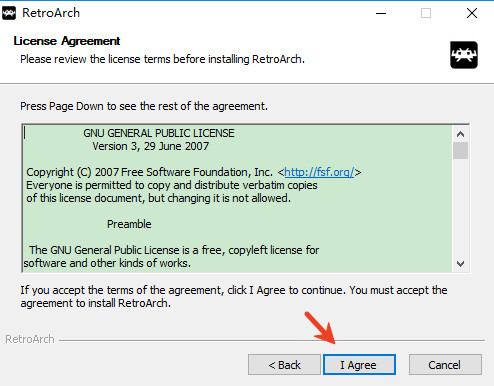
Task: Click the License Agreement header title
Action: (x=67, y=41)
